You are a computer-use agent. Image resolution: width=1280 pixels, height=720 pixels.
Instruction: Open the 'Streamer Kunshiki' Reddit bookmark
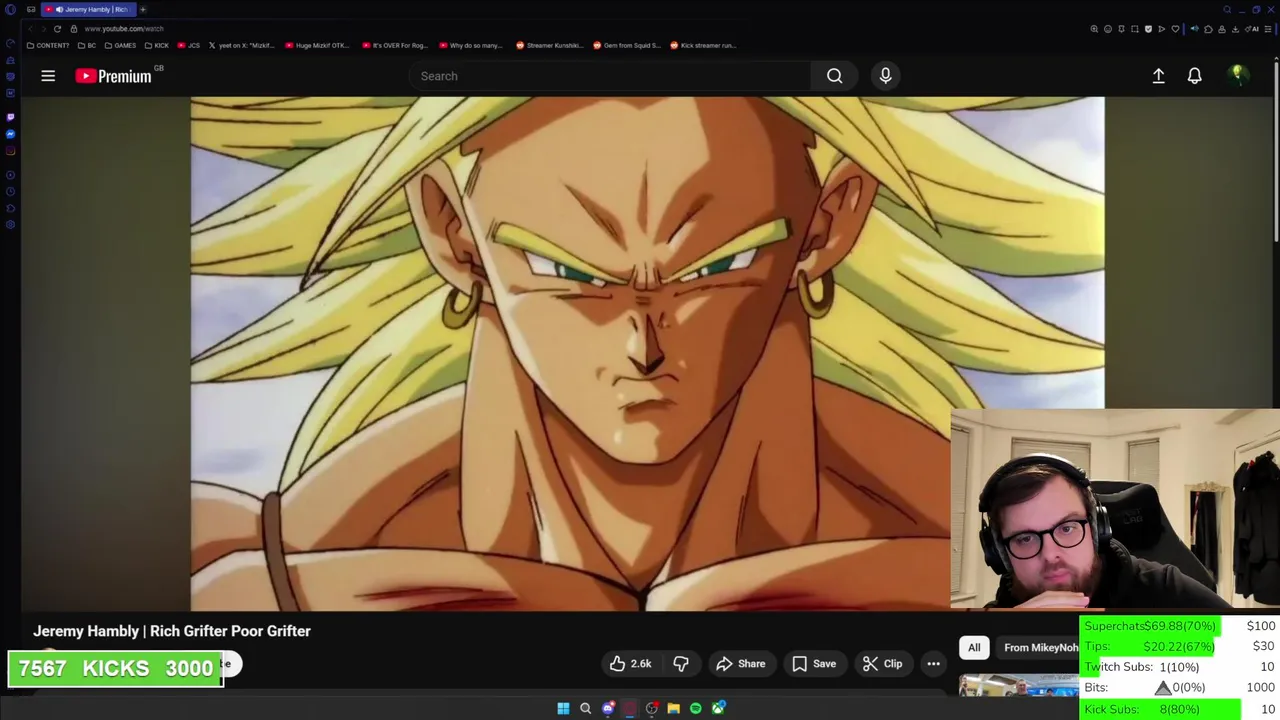click(549, 45)
